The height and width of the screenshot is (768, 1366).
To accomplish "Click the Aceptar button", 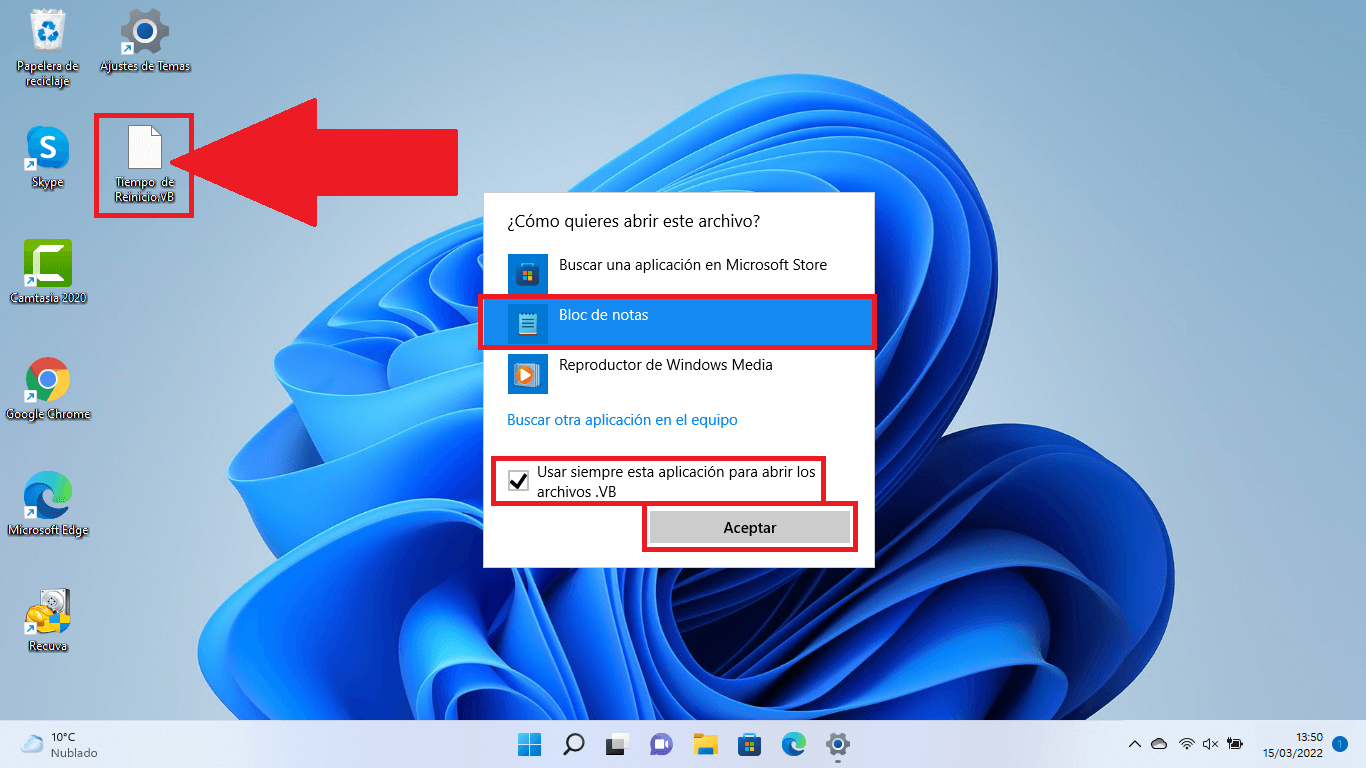I will click(x=750, y=528).
